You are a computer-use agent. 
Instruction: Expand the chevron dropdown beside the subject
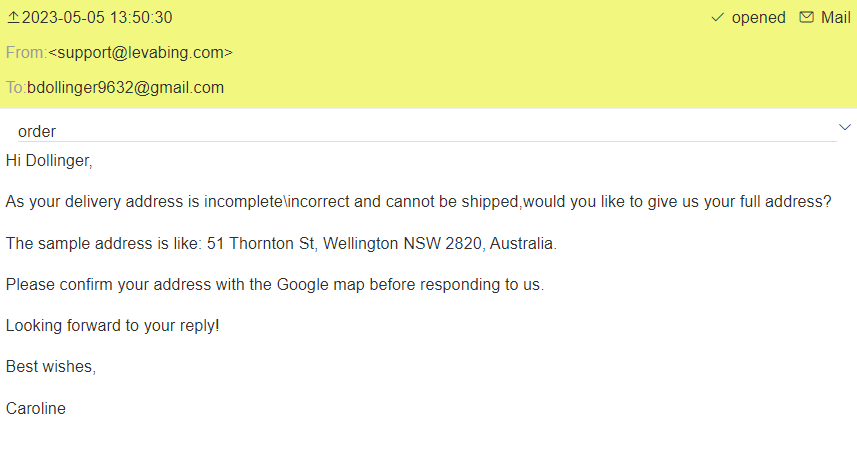[x=844, y=127]
